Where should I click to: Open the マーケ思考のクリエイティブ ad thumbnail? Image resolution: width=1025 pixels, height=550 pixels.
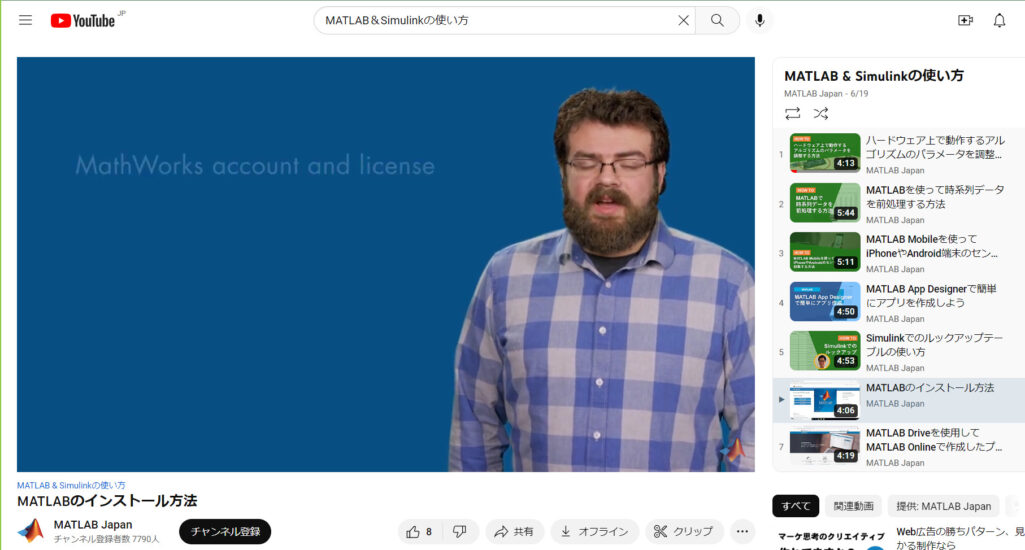click(x=830, y=539)
